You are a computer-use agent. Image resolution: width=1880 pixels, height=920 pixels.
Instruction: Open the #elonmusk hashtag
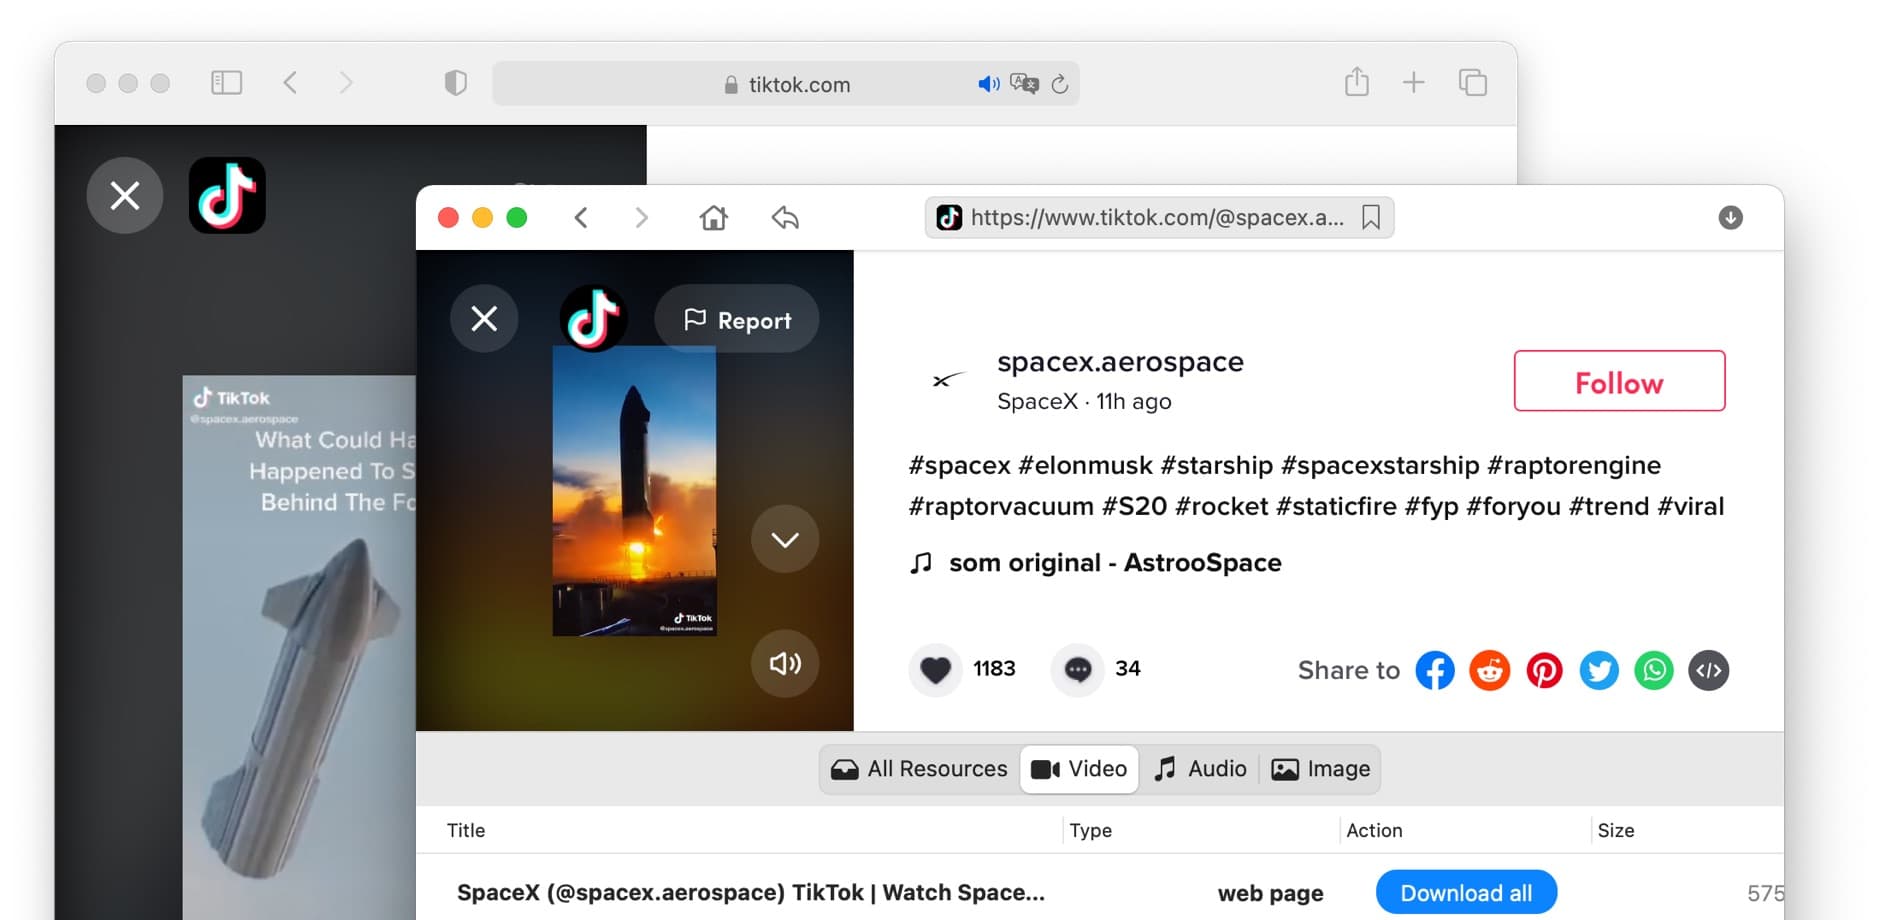tap(1085, 465)
